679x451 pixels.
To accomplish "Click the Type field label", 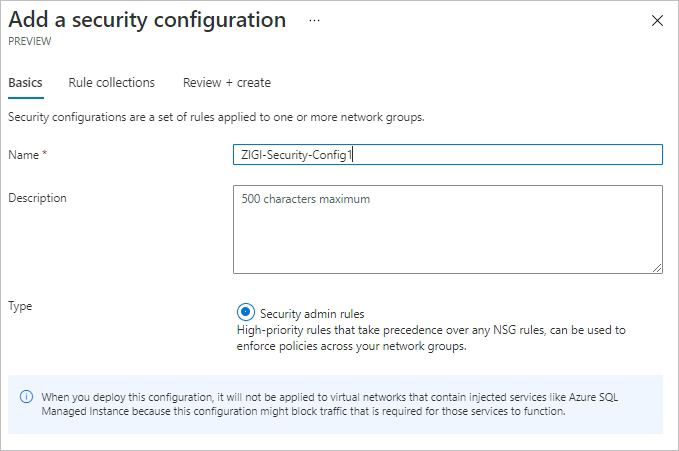I will coord(20,306).
